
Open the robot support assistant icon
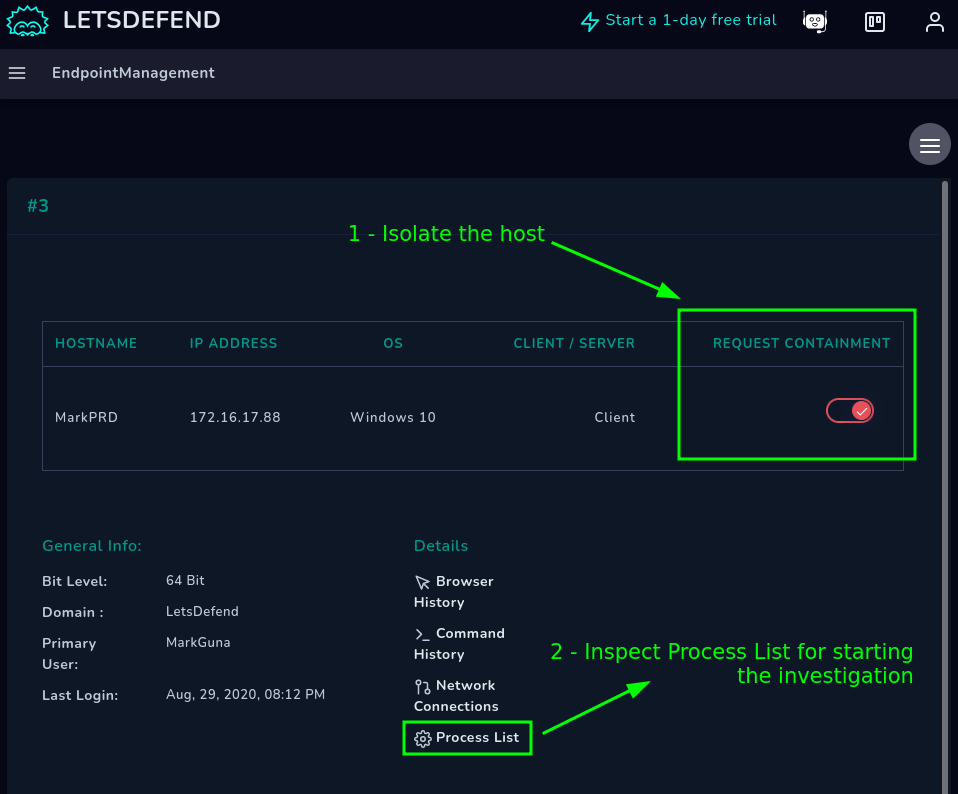(815, 21)
